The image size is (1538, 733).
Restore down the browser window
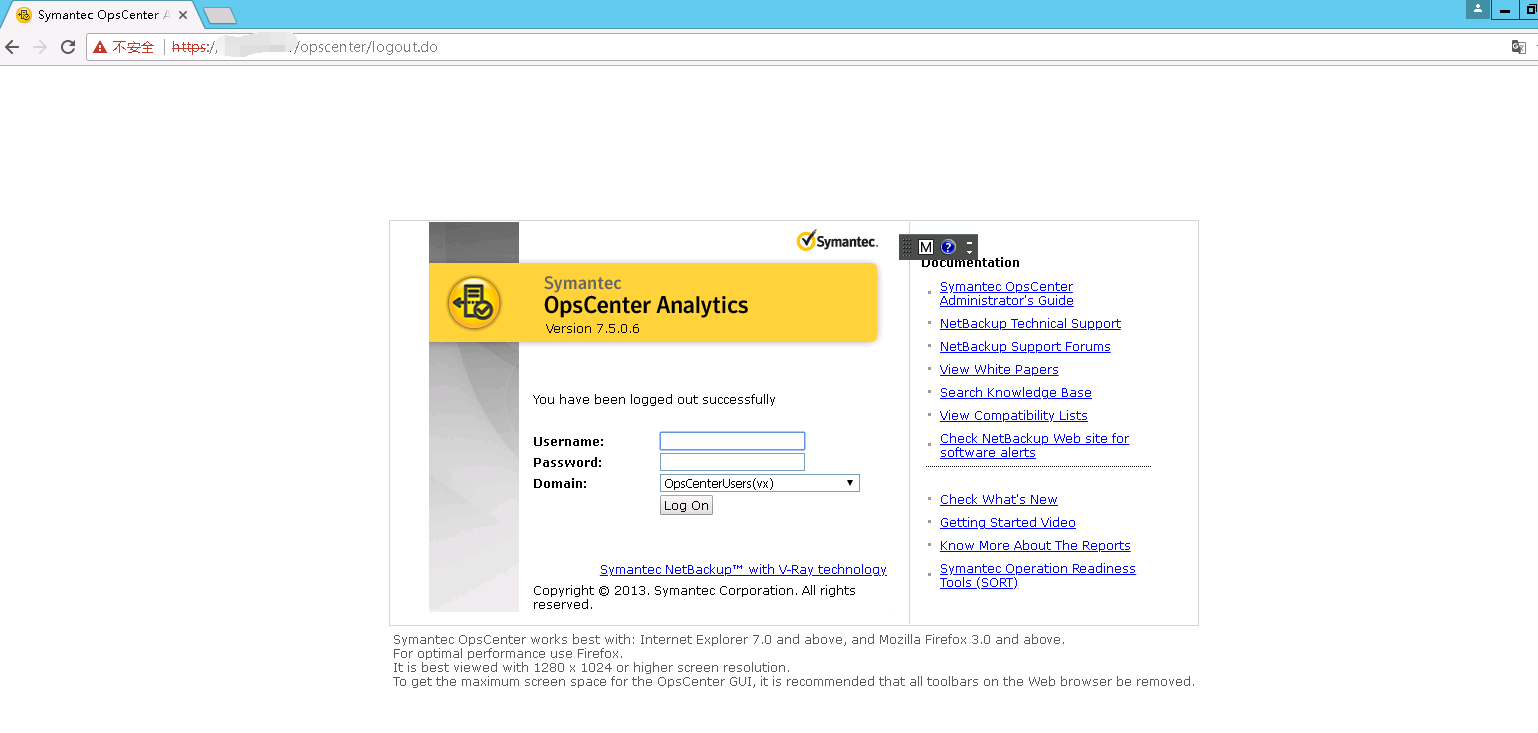pos(1530,10)
